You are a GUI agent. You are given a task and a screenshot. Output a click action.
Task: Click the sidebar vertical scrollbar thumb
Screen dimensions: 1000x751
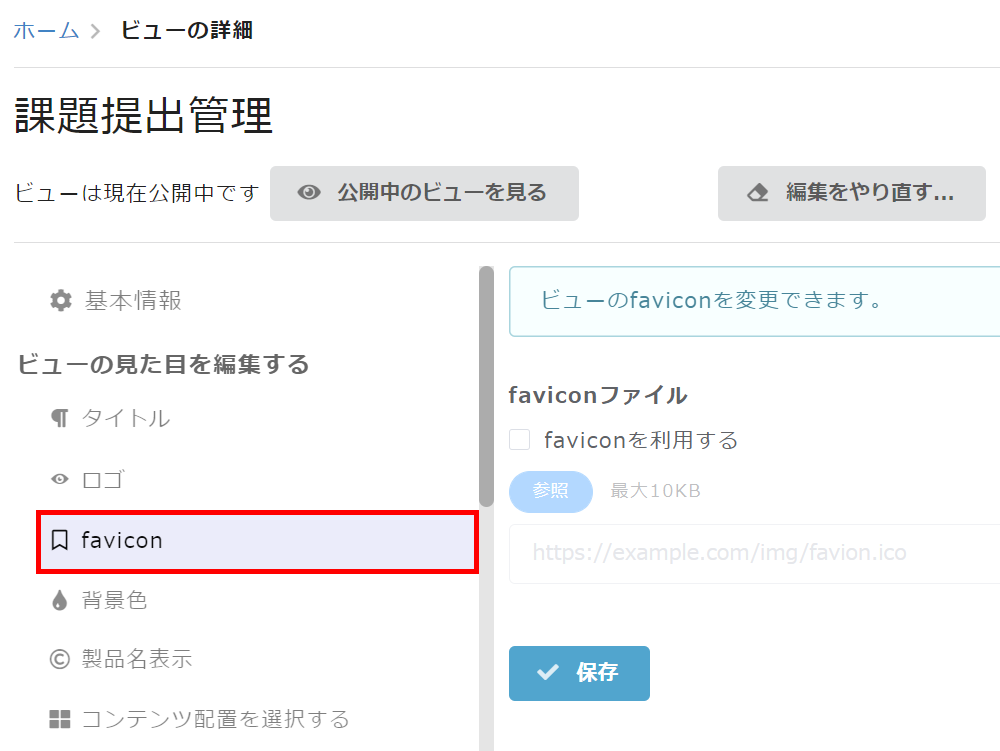[x=487, y=386]
